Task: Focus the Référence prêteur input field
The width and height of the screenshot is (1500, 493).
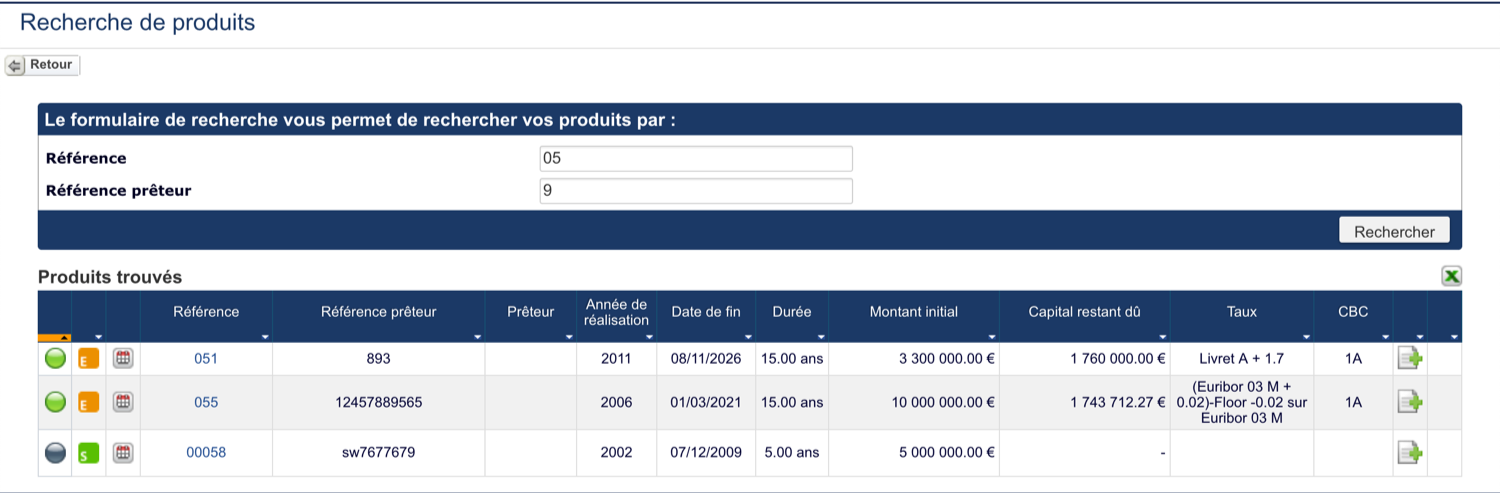Action: click(696, 190)
